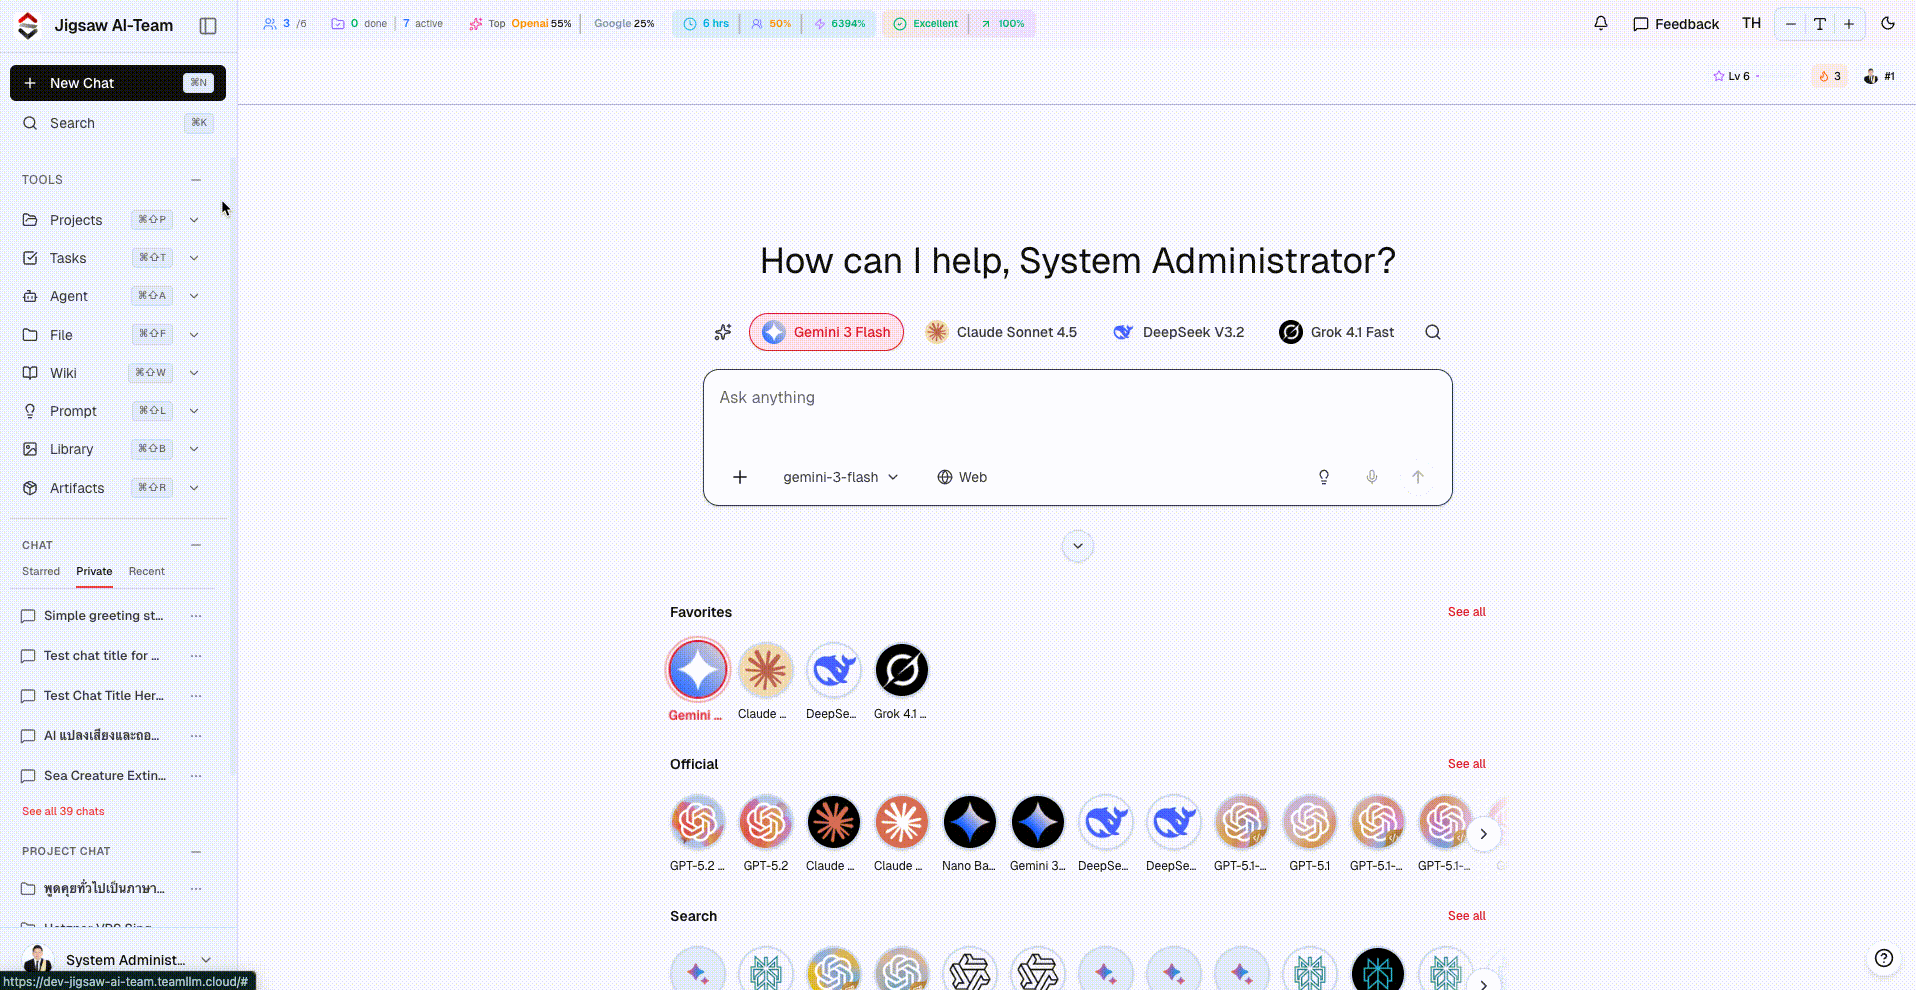Open the gemini-3-flash model dropdown
The height and width of the screenshot is (990, 1916).
pos(840,477)
